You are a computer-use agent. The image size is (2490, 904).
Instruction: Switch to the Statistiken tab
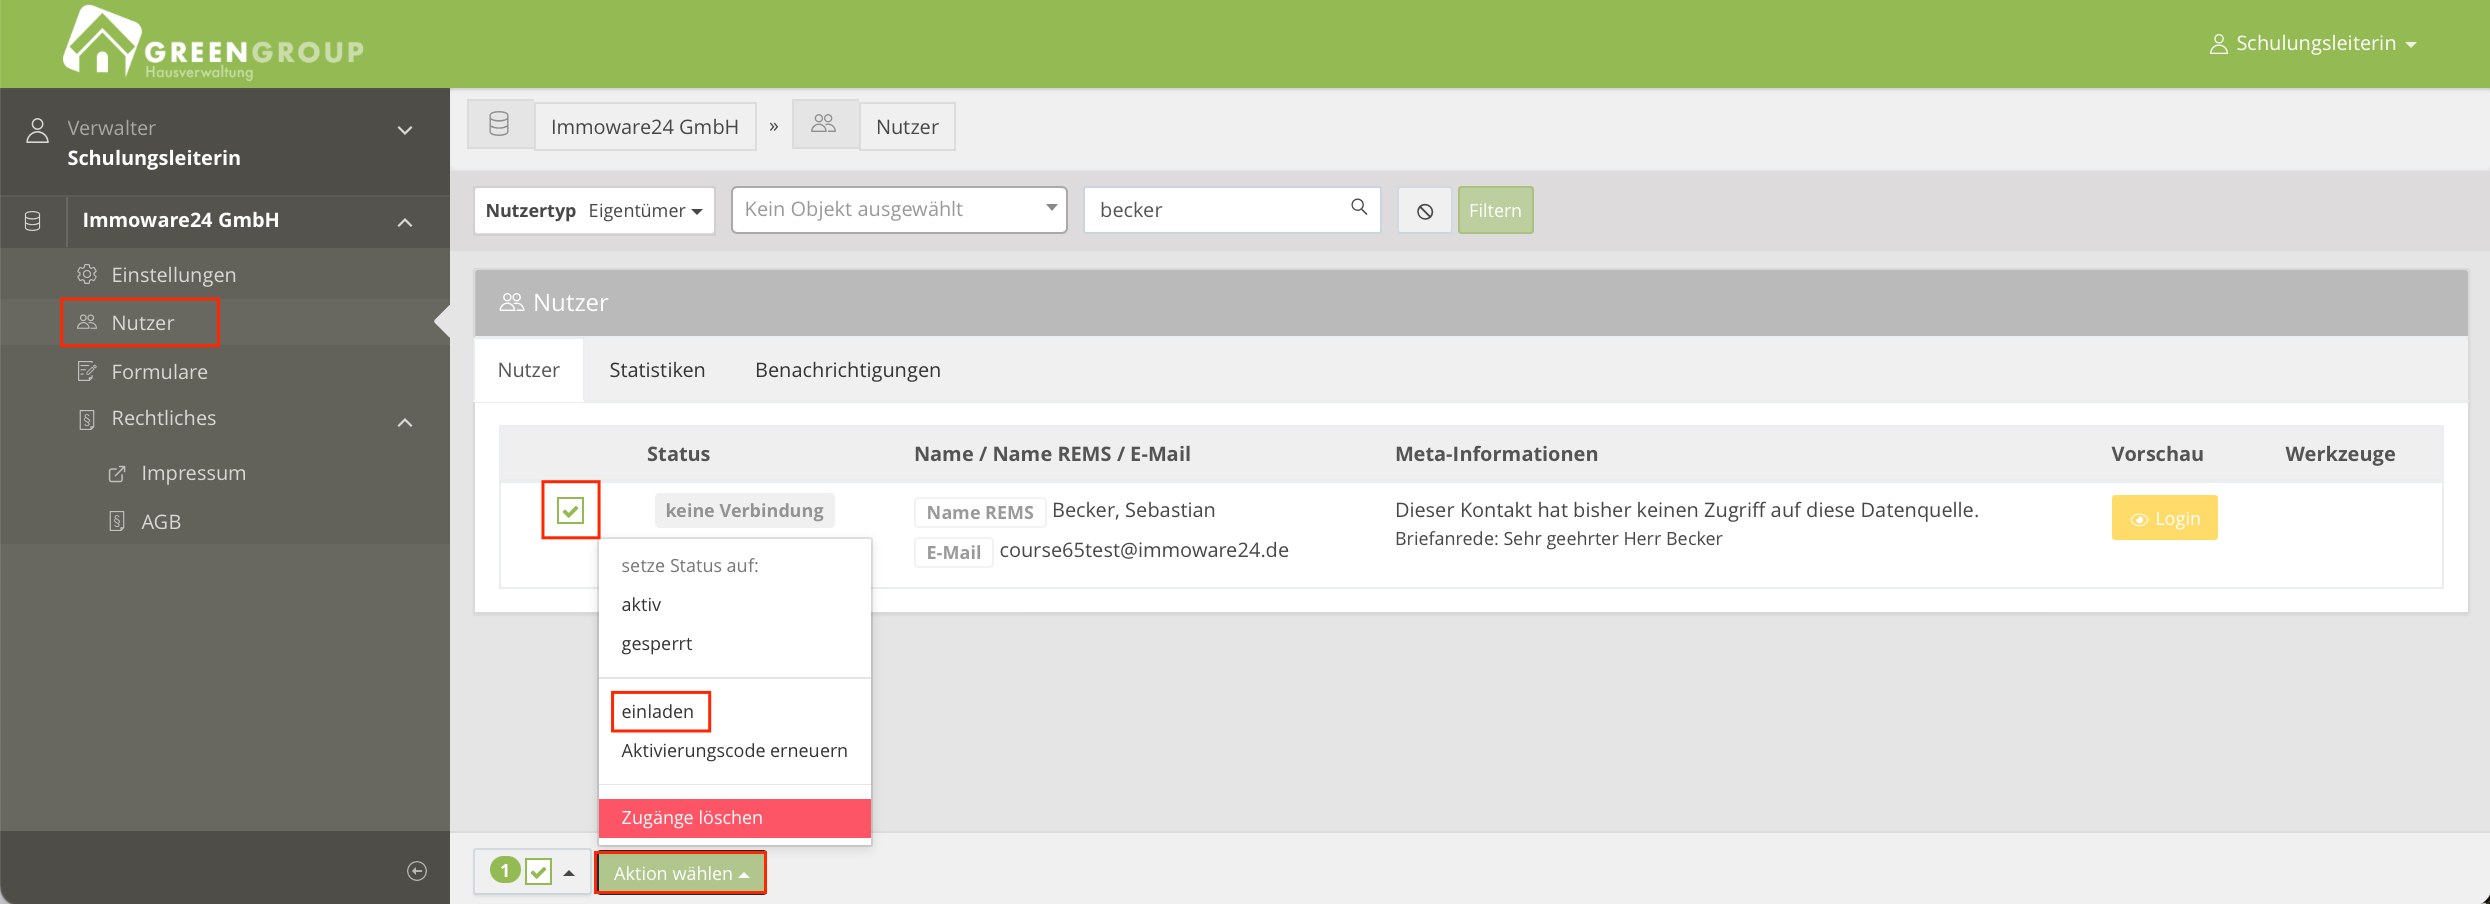coord(657,370)
